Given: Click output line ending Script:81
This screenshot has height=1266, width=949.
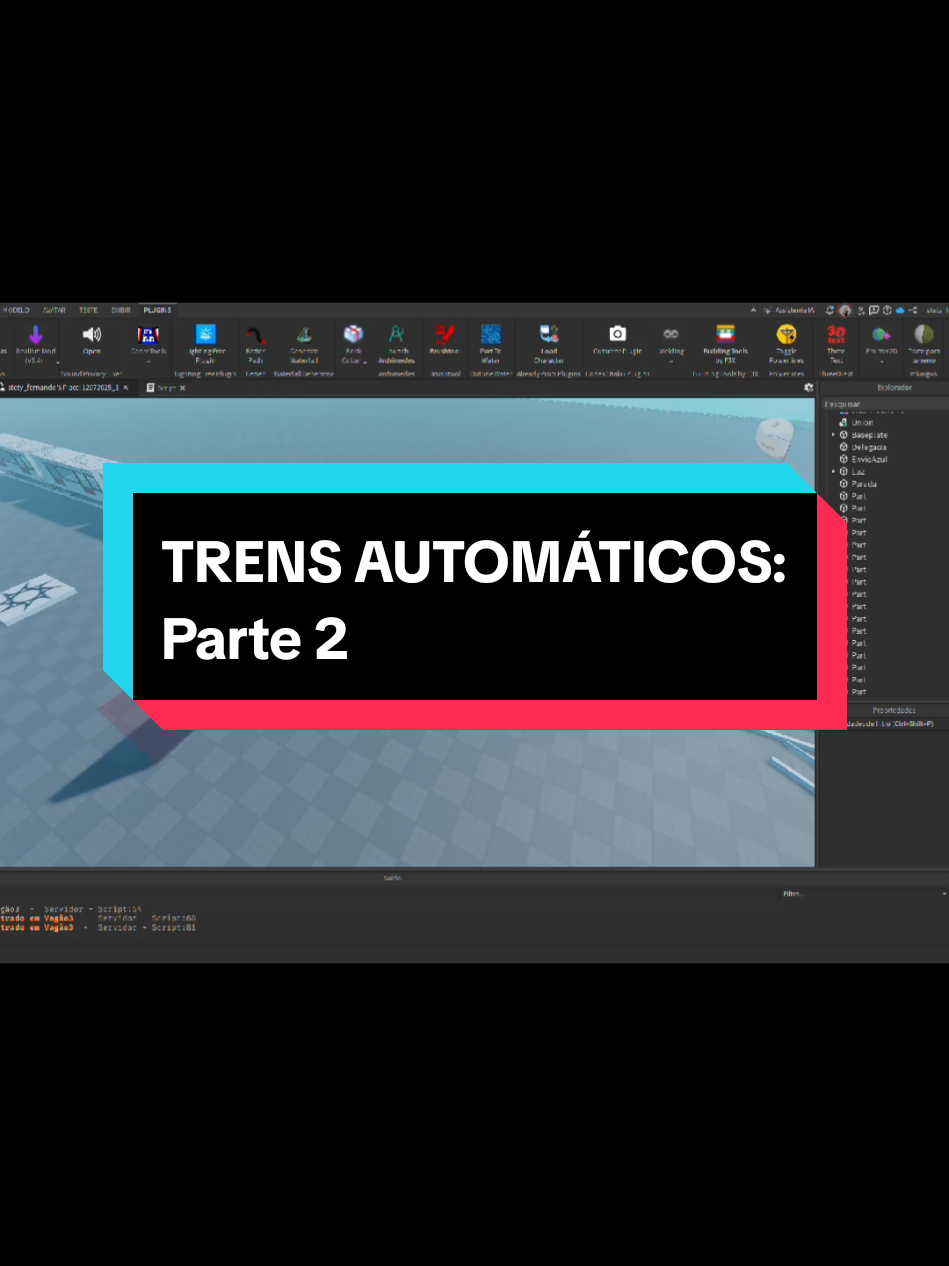Looking at the screenshot, I should pyautogui.click(x=98, y=927).
